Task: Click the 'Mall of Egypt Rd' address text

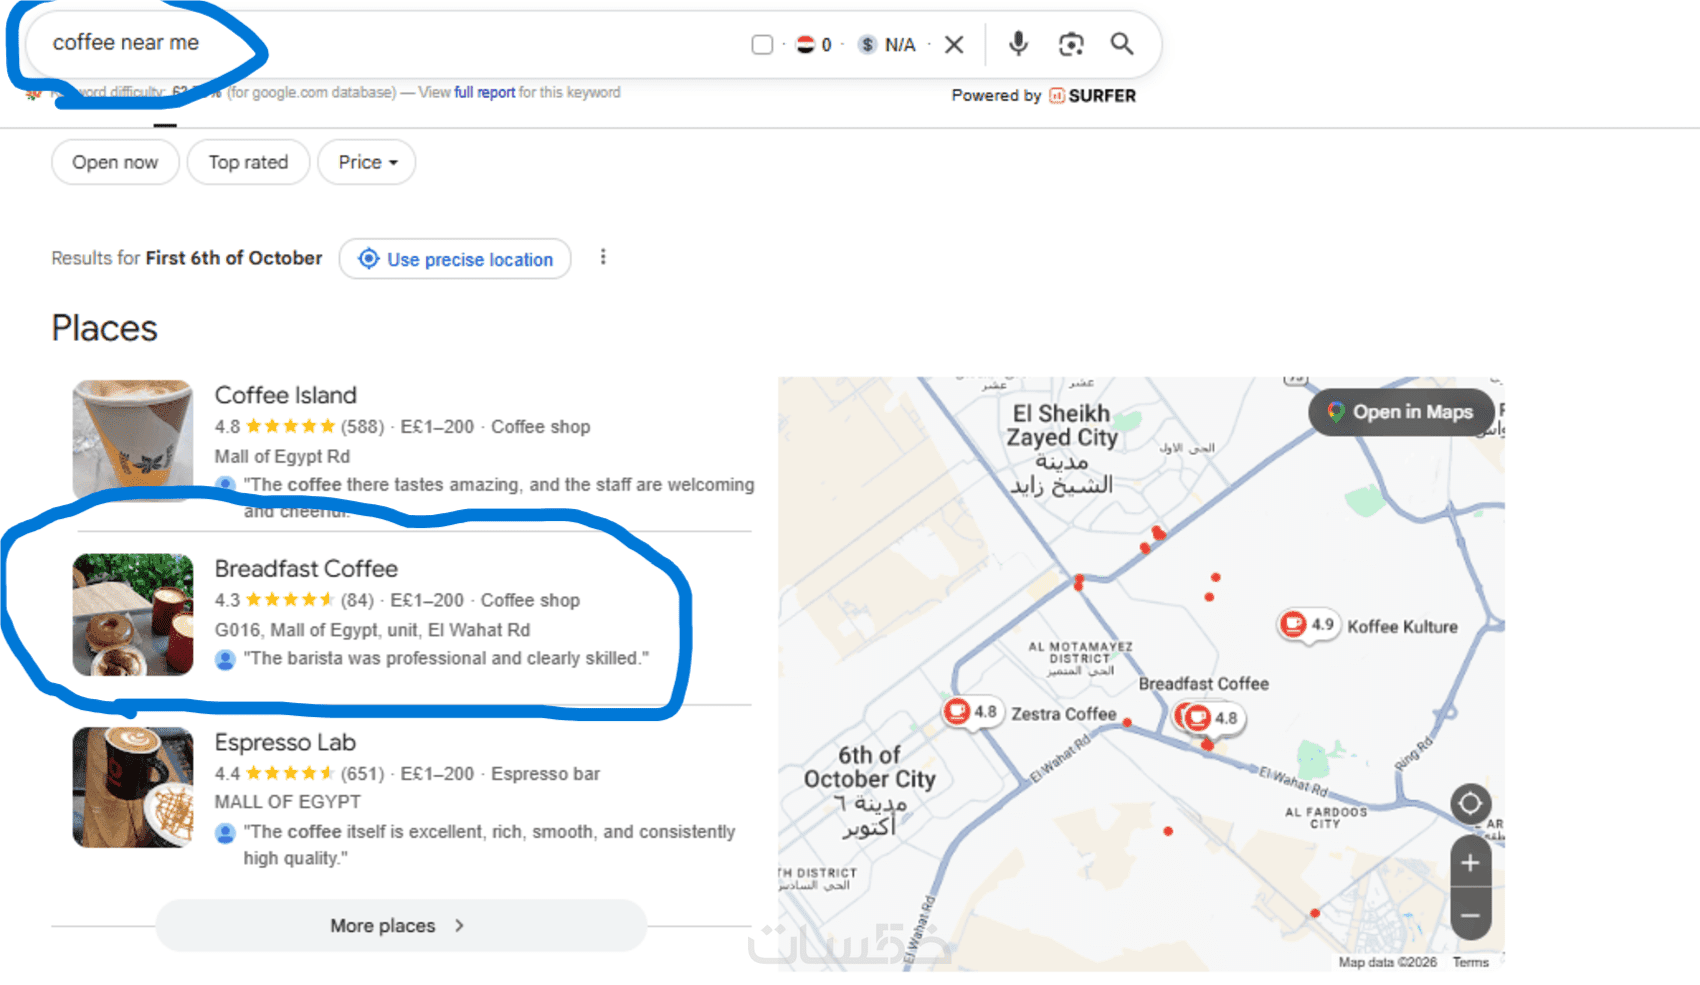Action: (x=282, y=456)
